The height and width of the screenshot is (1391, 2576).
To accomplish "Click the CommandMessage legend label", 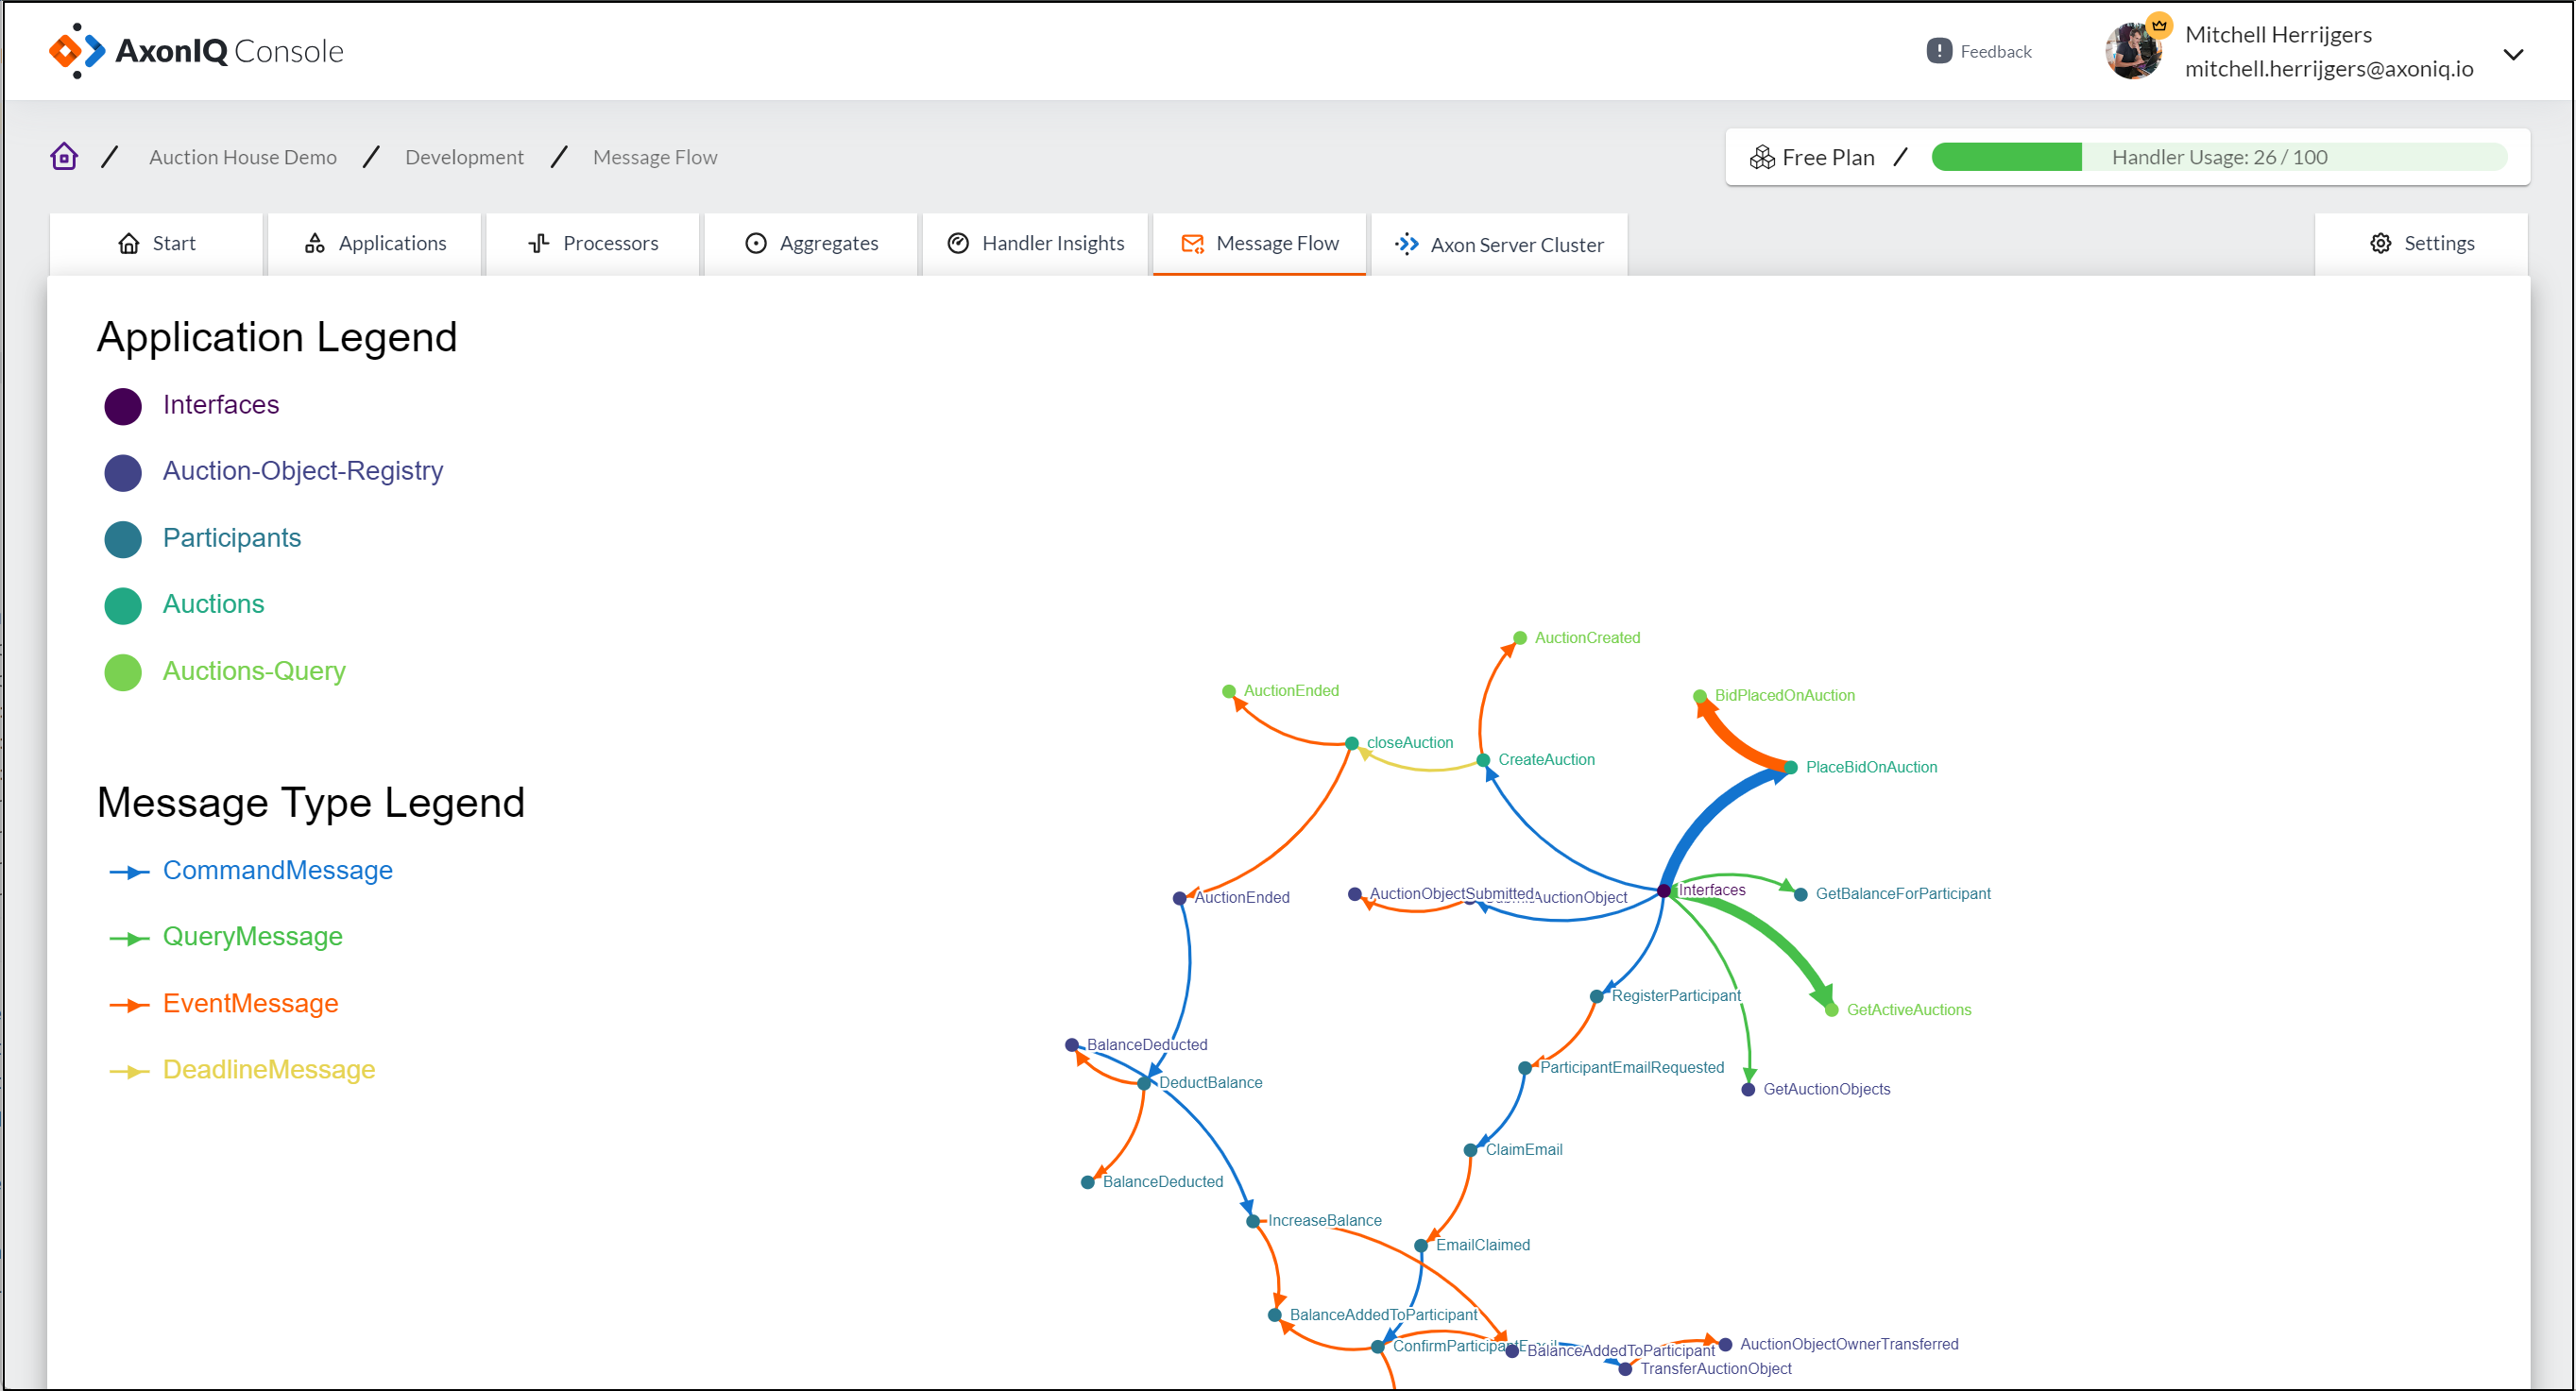I will pyautogui.click(x=277, y=869).
